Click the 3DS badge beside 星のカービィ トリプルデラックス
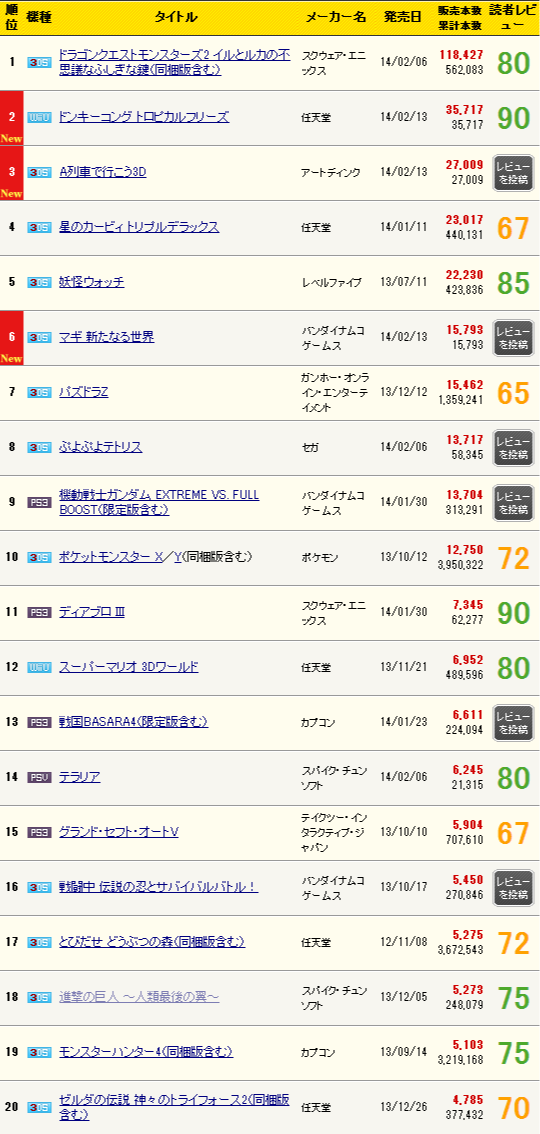Image resolution: width=540 pixels, height=1134 pixels. click(x=39, y=227)
